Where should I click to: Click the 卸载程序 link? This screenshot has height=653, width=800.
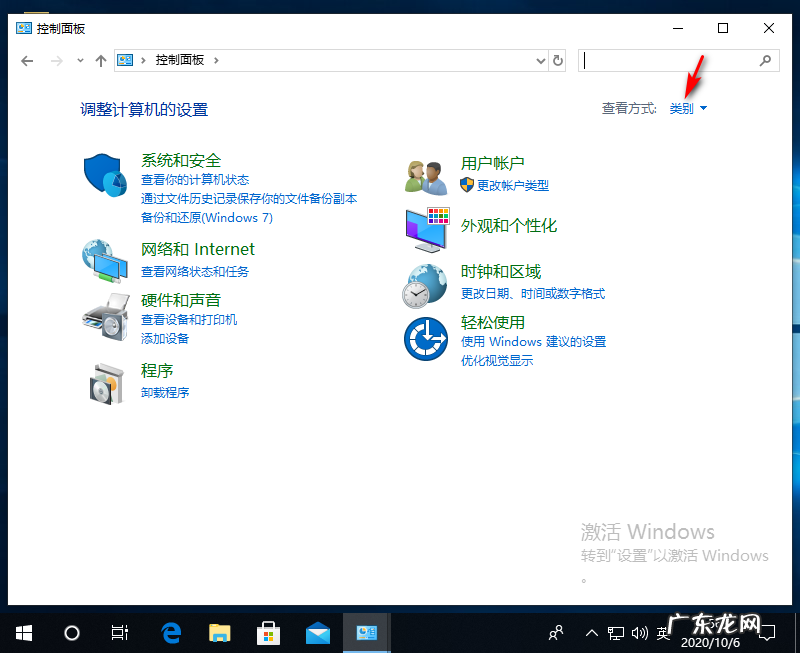164,391
